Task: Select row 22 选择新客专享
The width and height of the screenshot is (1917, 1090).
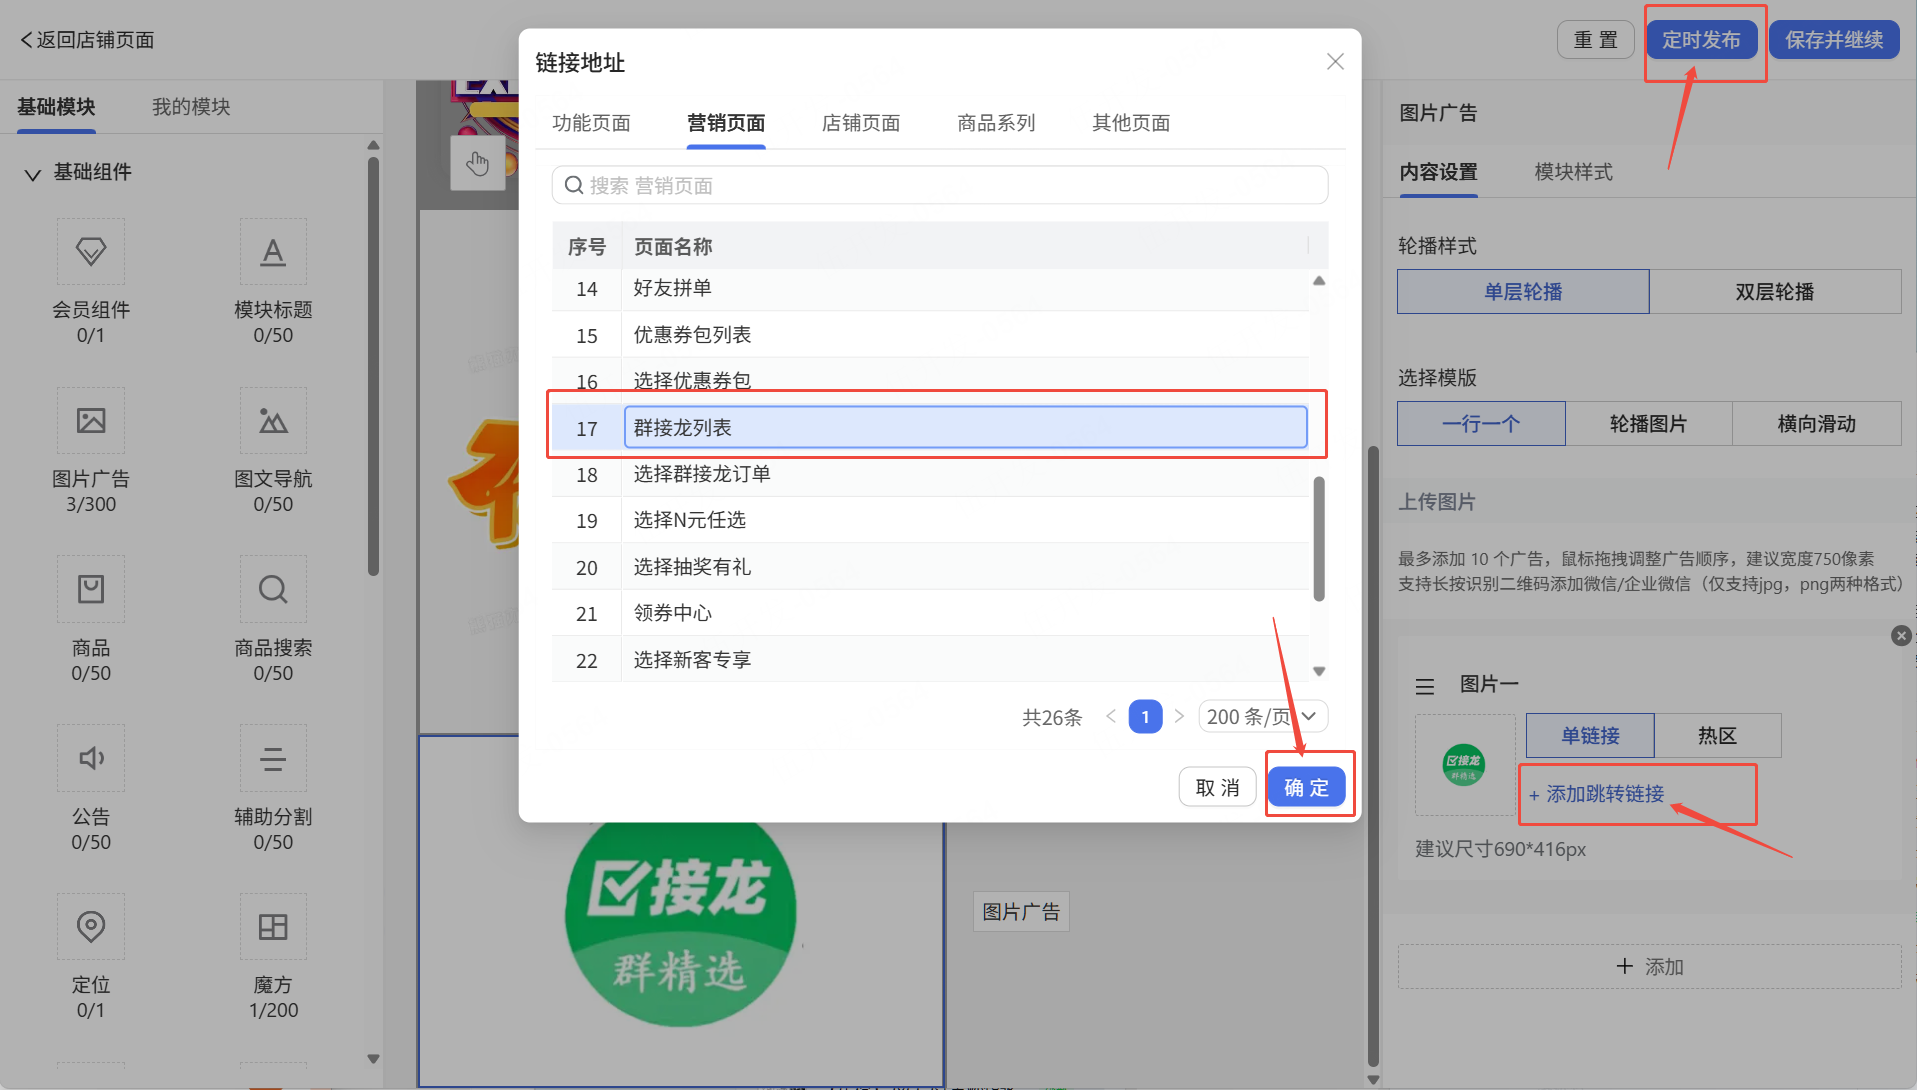Action: 930,660
